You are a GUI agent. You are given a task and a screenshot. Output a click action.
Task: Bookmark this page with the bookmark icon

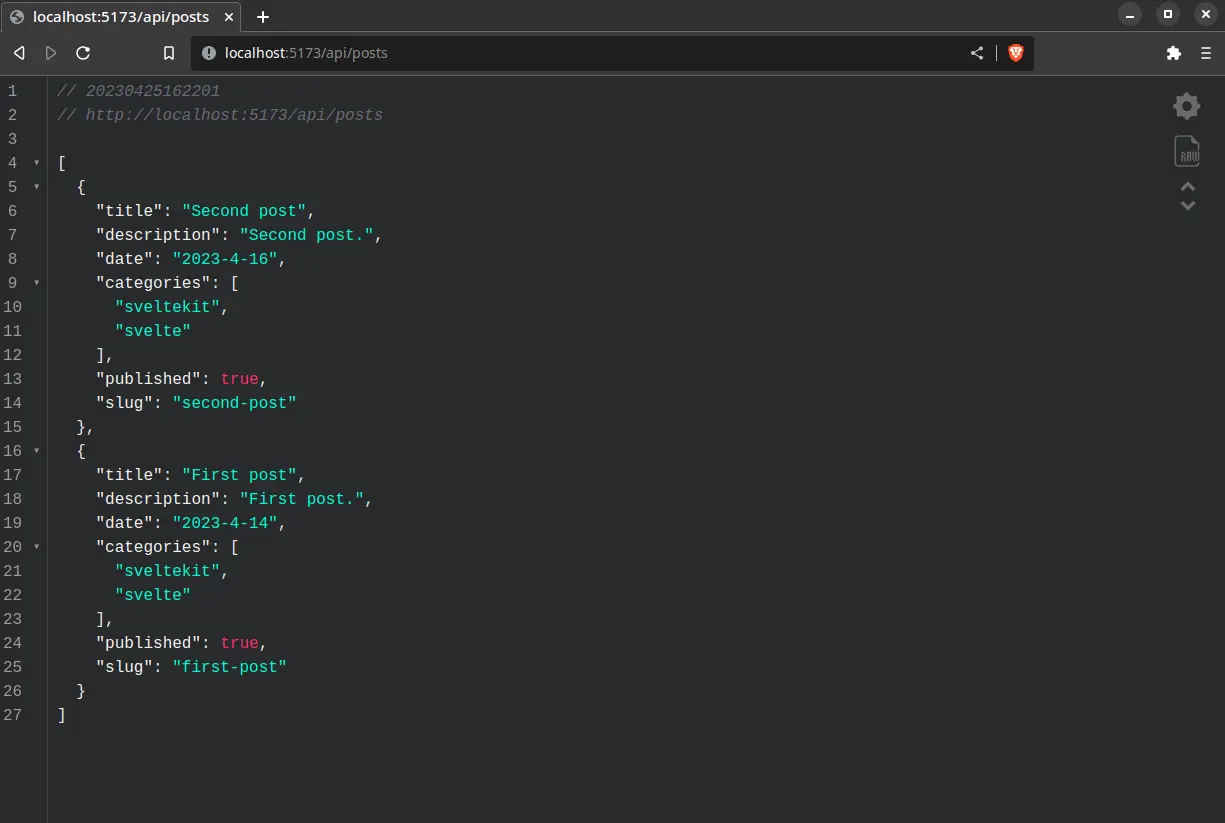(x=169, y=53)
